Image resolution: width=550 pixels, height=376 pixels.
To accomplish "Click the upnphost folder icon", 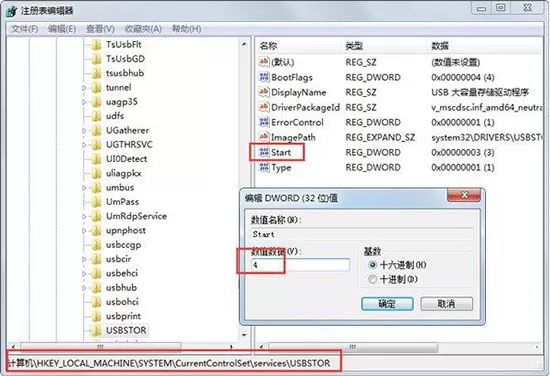I will click(96, 231).
